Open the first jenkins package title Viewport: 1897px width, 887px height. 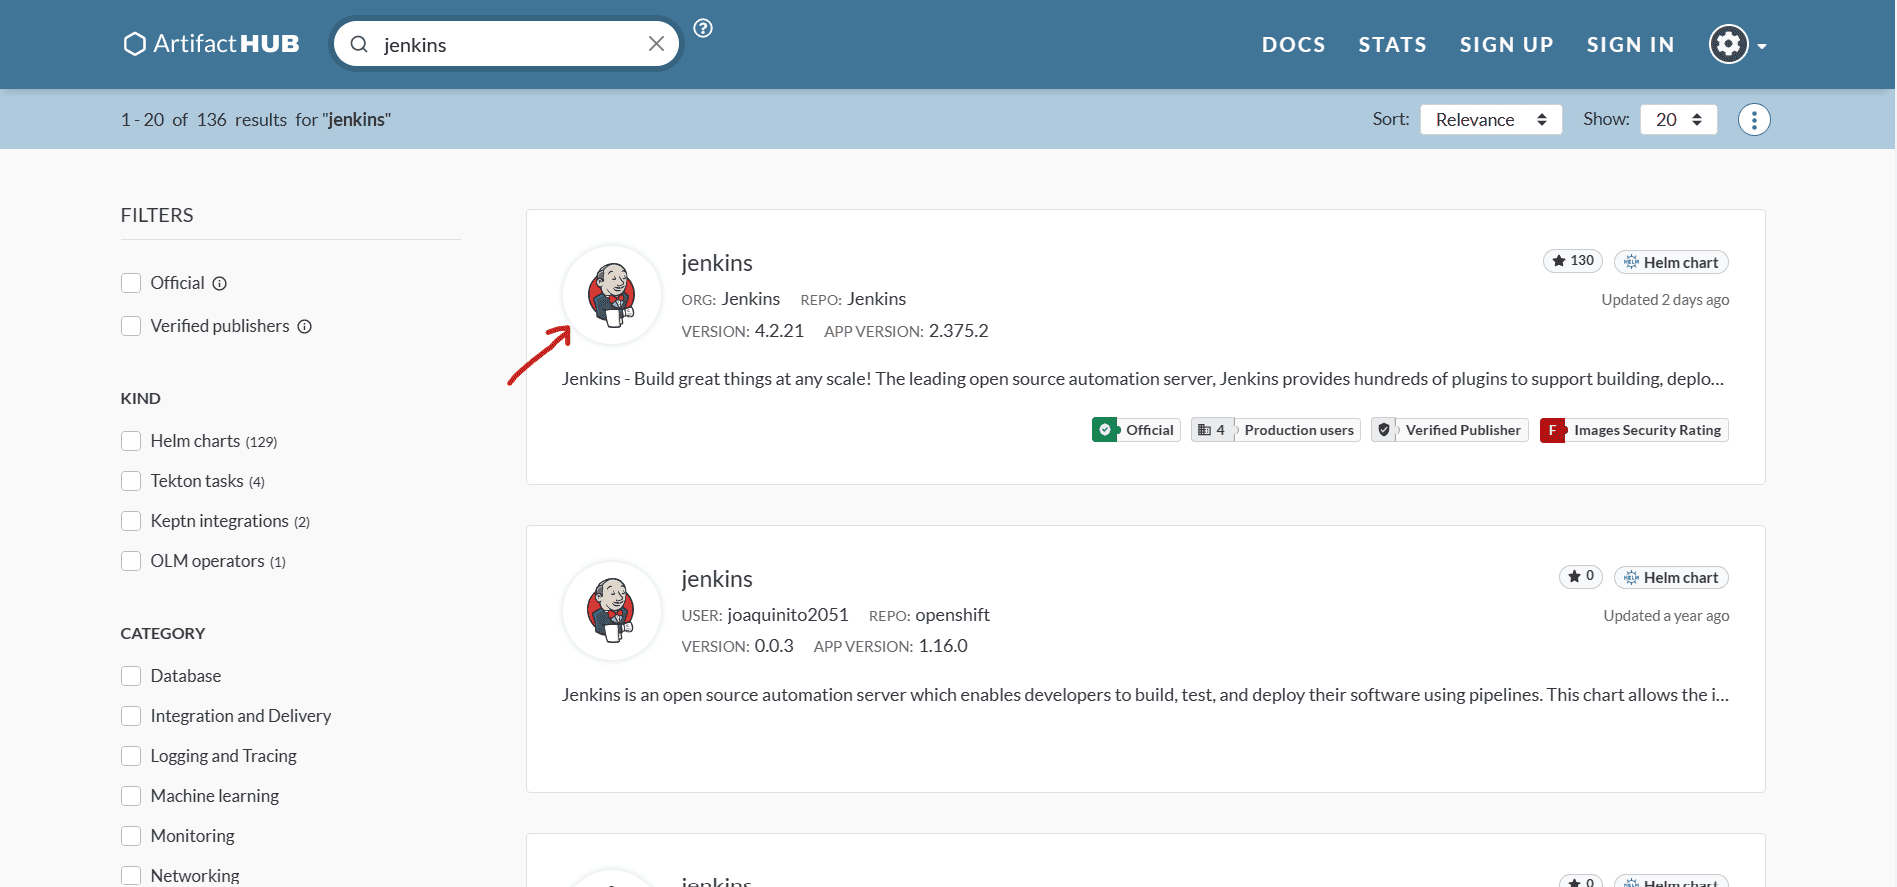click(717, 263)
